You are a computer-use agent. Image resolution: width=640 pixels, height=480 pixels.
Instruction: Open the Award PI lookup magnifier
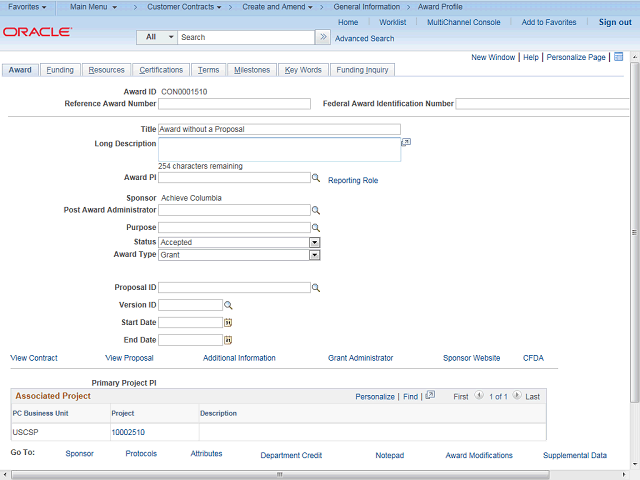[x=315, y=178]
